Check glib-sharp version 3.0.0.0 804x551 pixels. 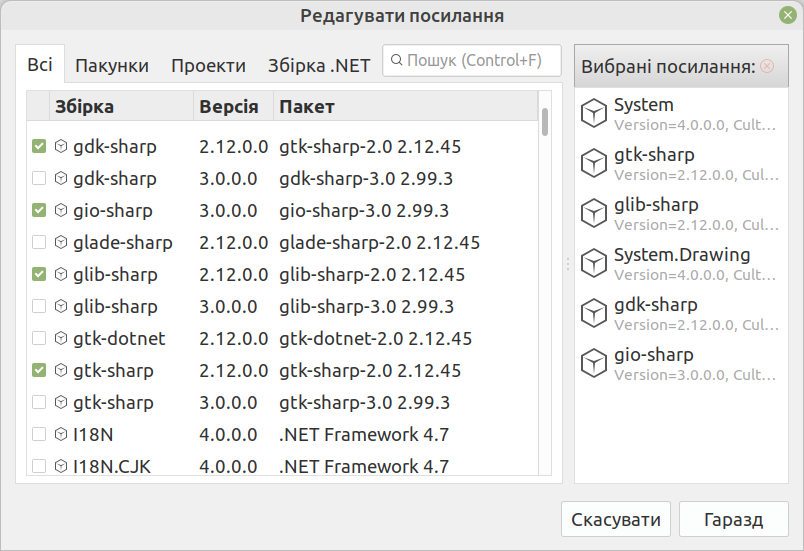coord(39,307)
